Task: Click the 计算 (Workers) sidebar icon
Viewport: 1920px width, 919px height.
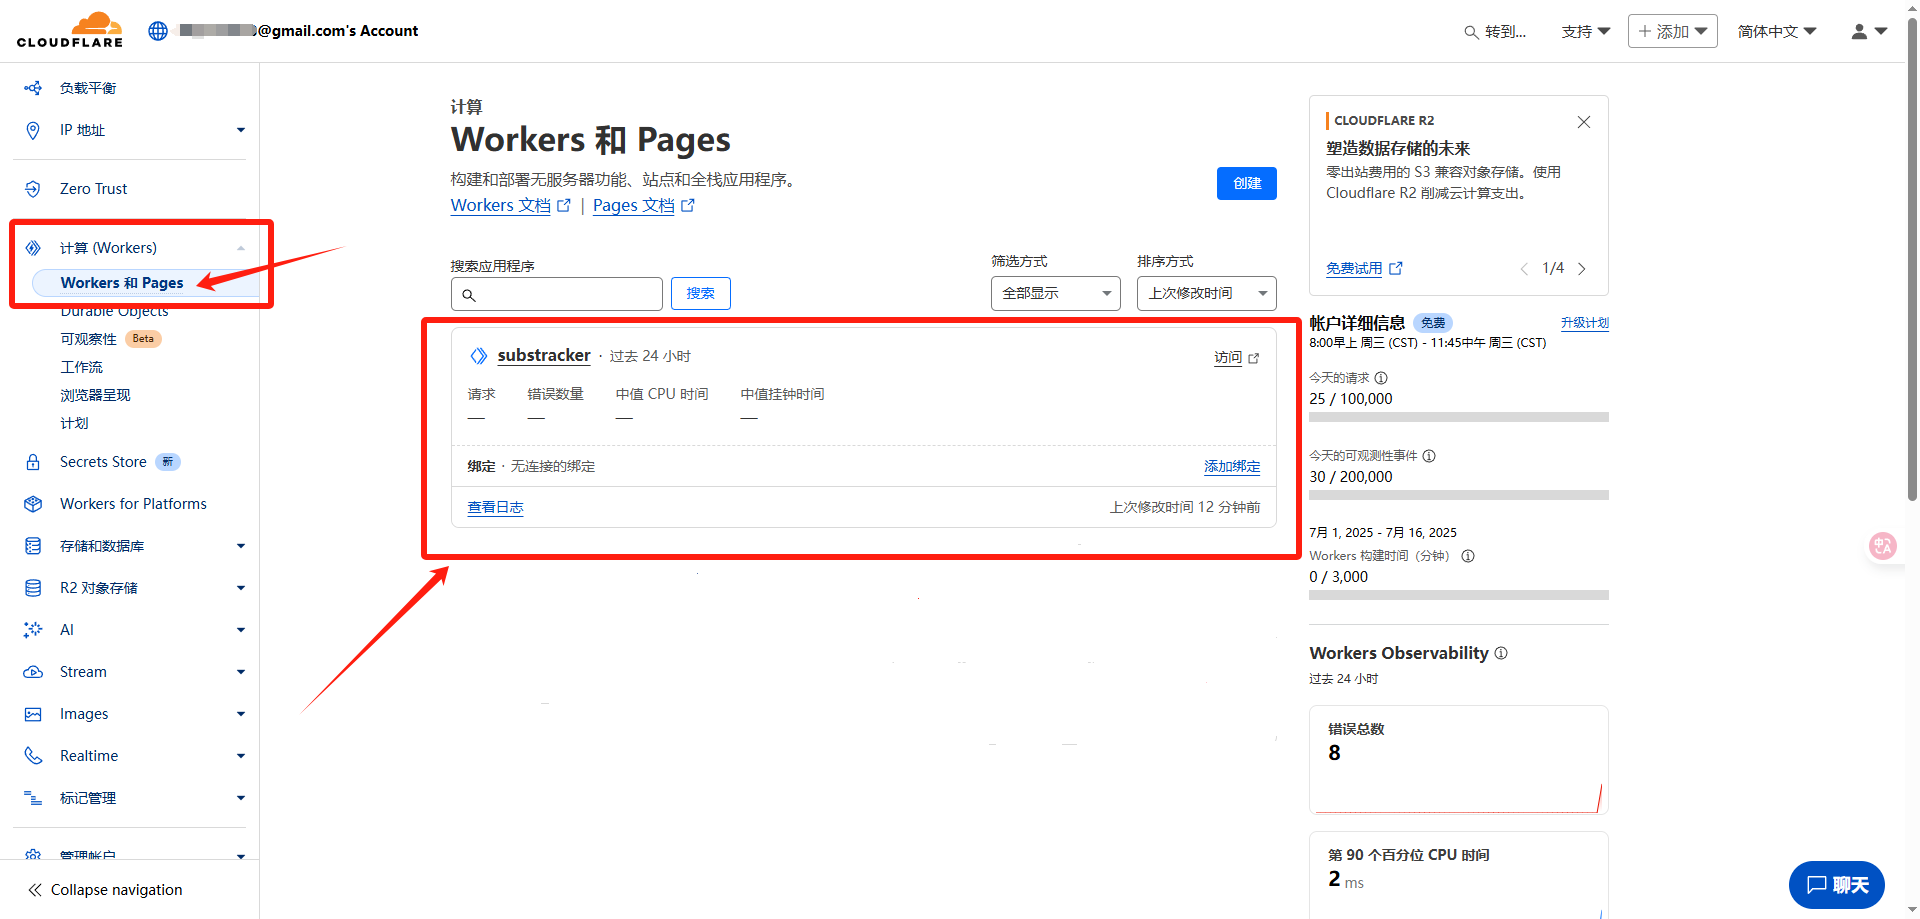Action: (33, 248)
